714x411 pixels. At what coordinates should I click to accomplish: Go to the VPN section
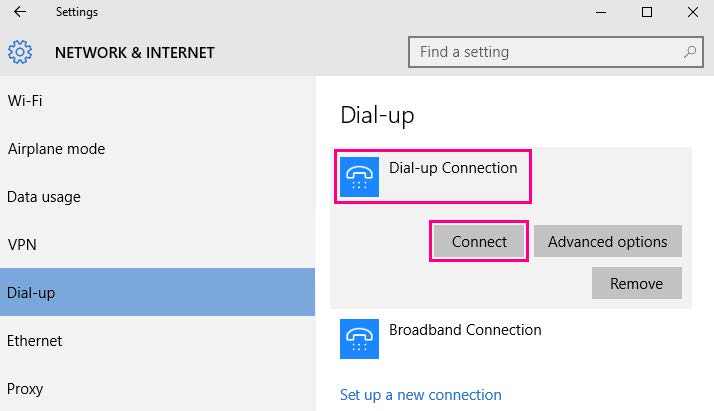pyautogui.click(x=158, y=244)
